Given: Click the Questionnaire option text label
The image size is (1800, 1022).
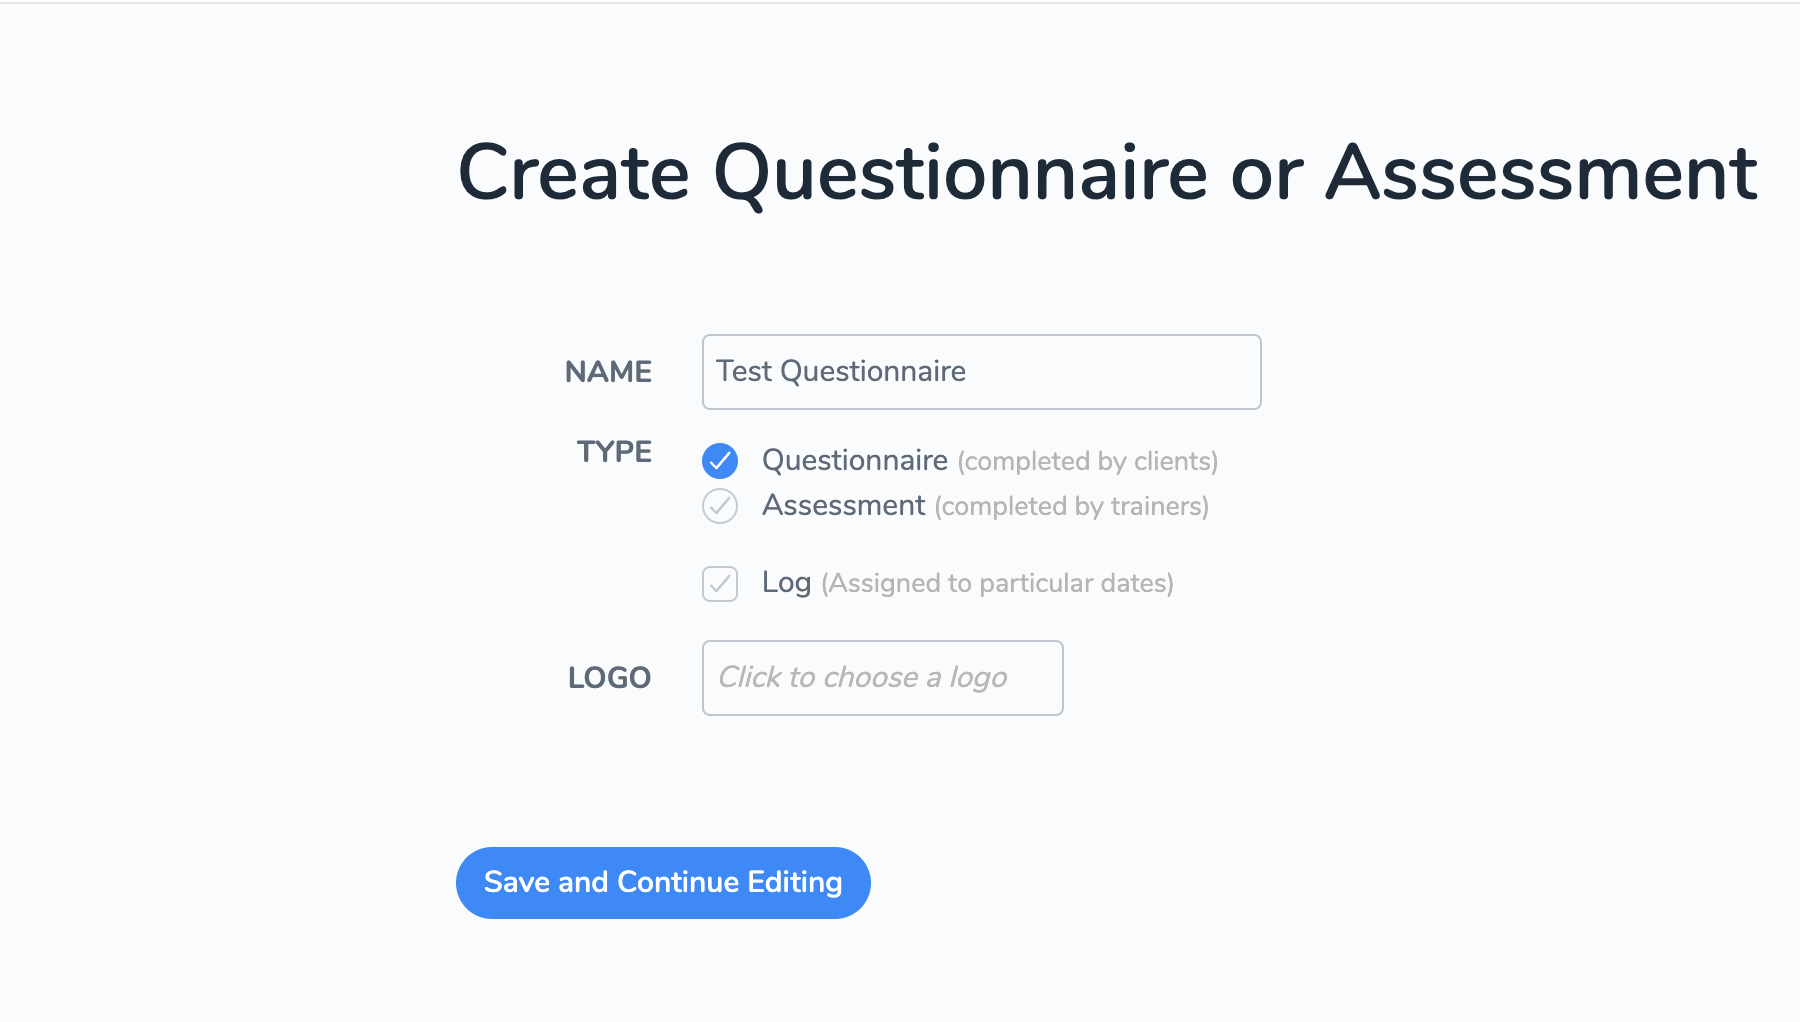Looking at the screenshot, I should click(x=854, y=461).
